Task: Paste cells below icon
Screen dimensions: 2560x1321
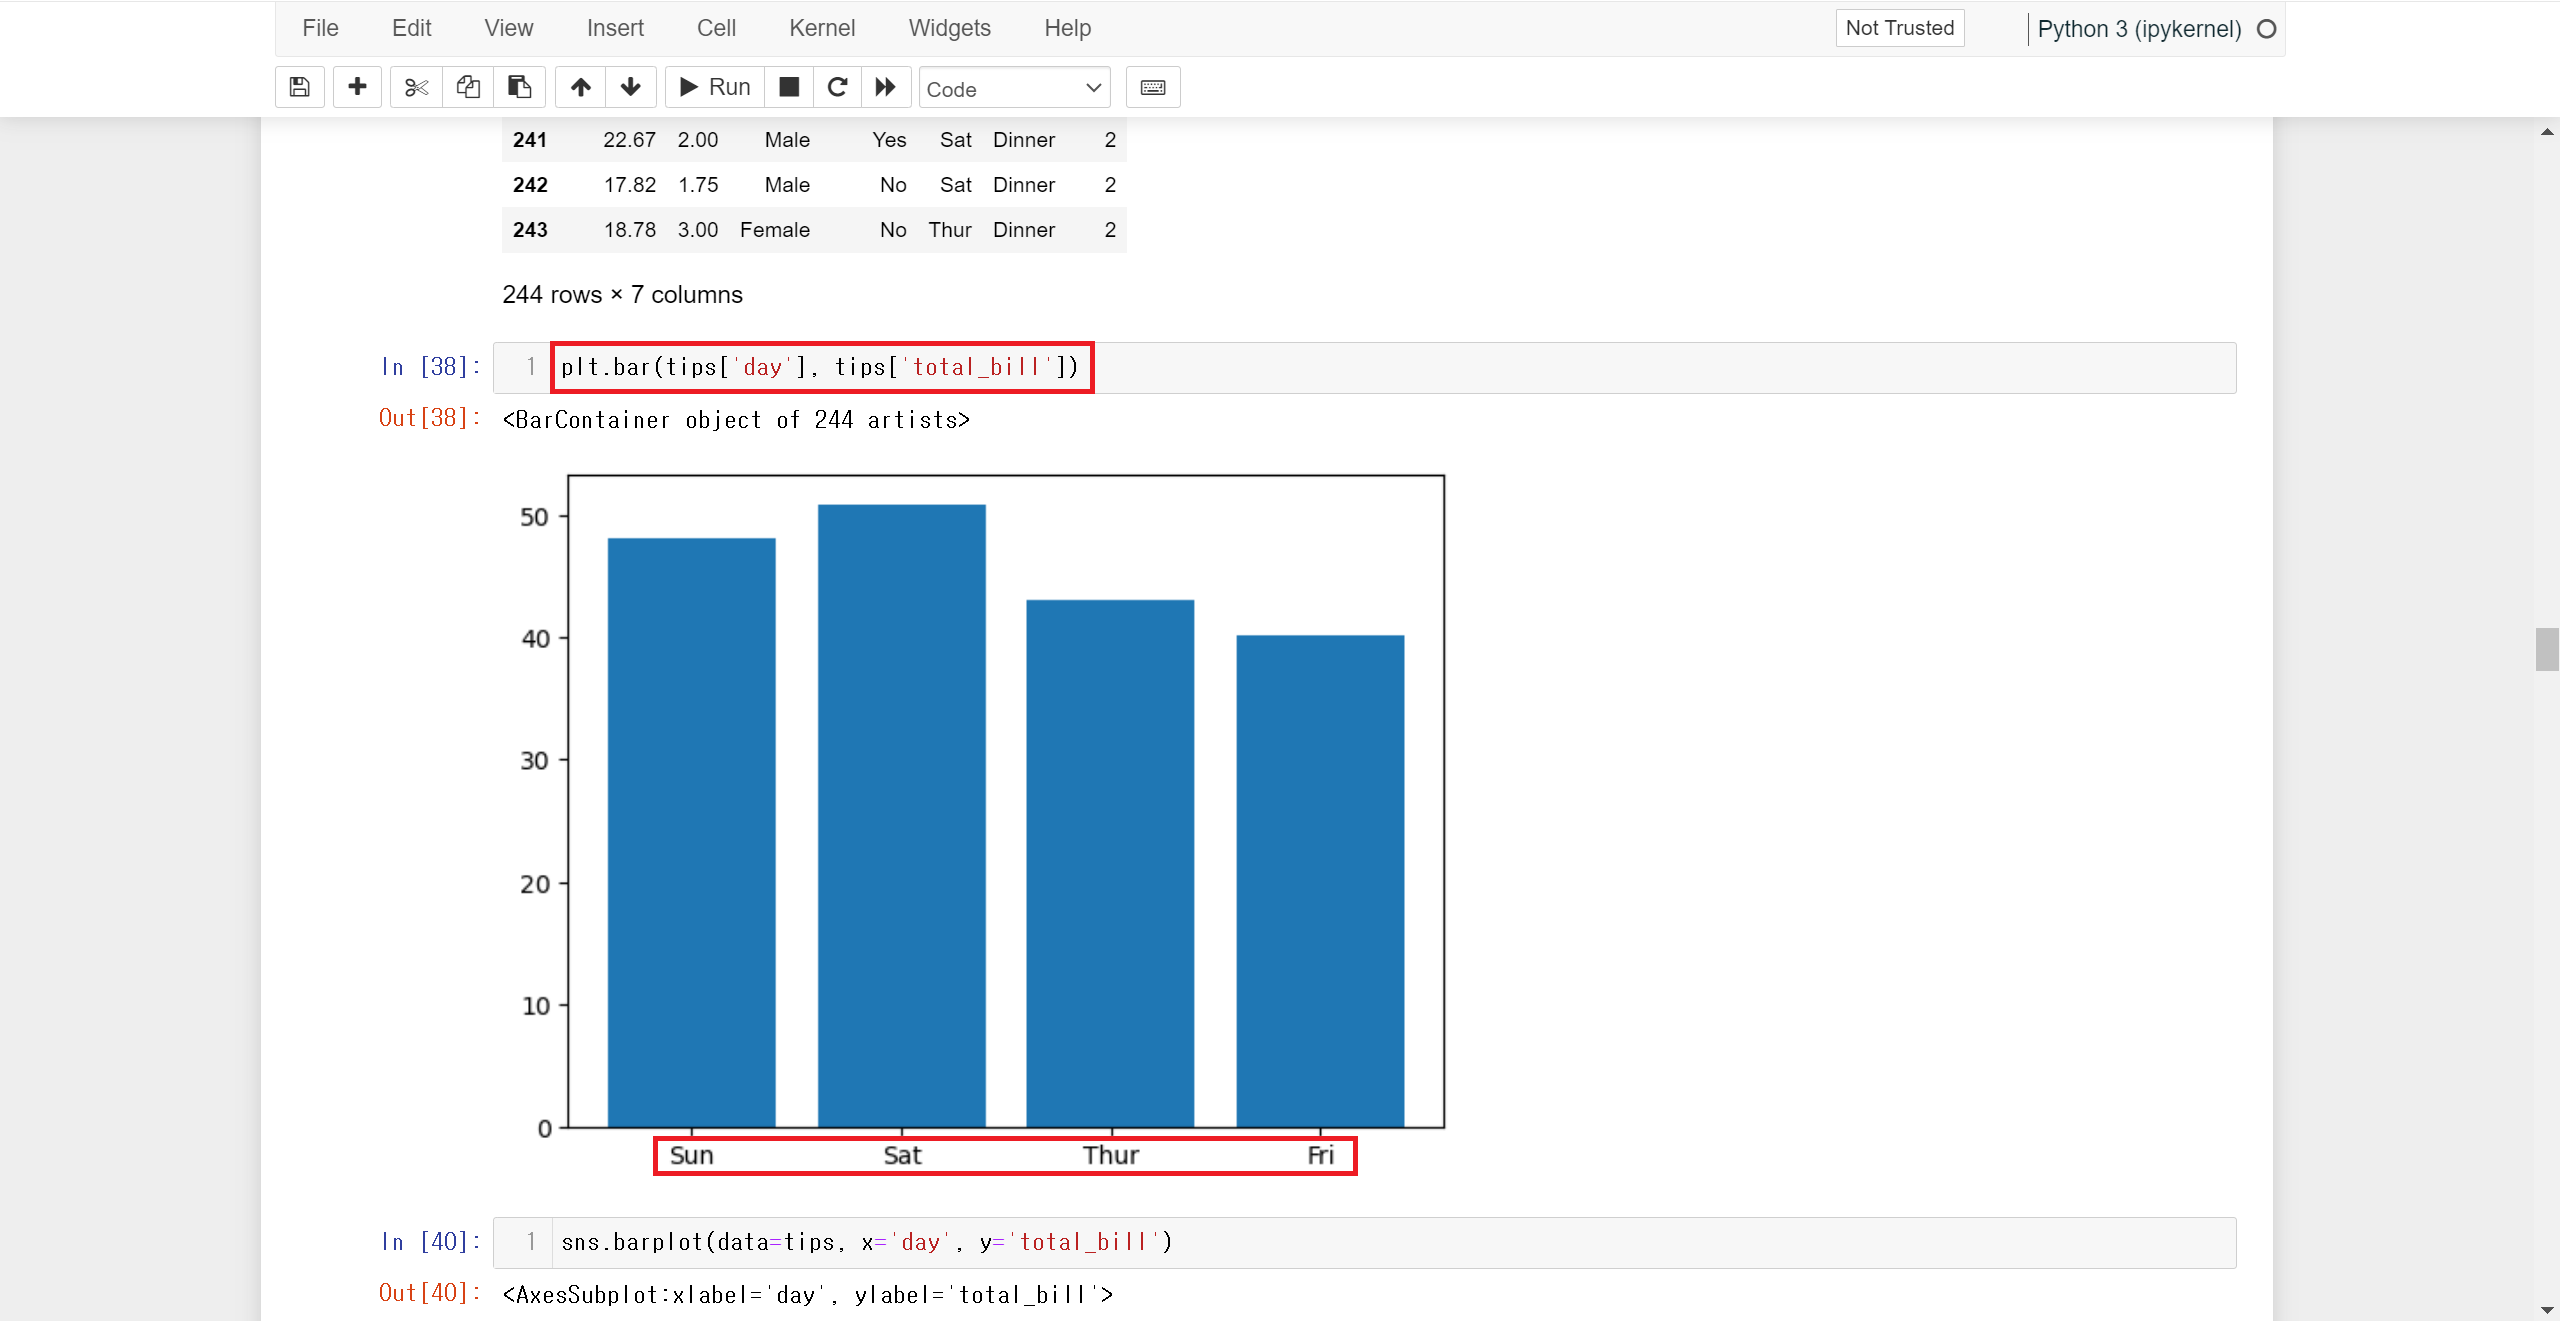Action: click(x=519, y=87)
